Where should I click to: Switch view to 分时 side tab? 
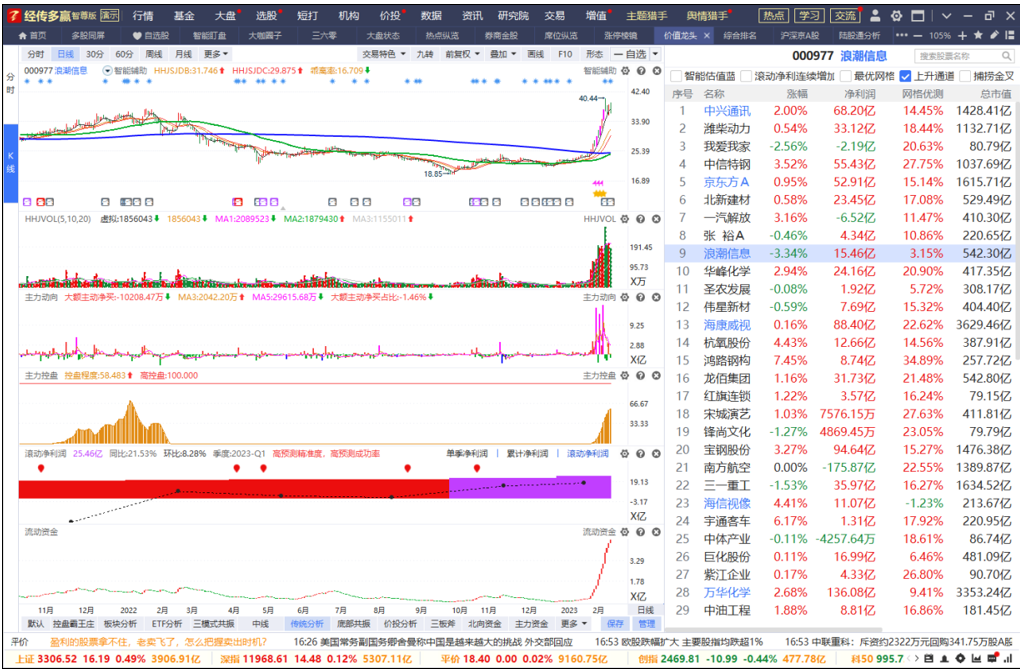point(10,83)
